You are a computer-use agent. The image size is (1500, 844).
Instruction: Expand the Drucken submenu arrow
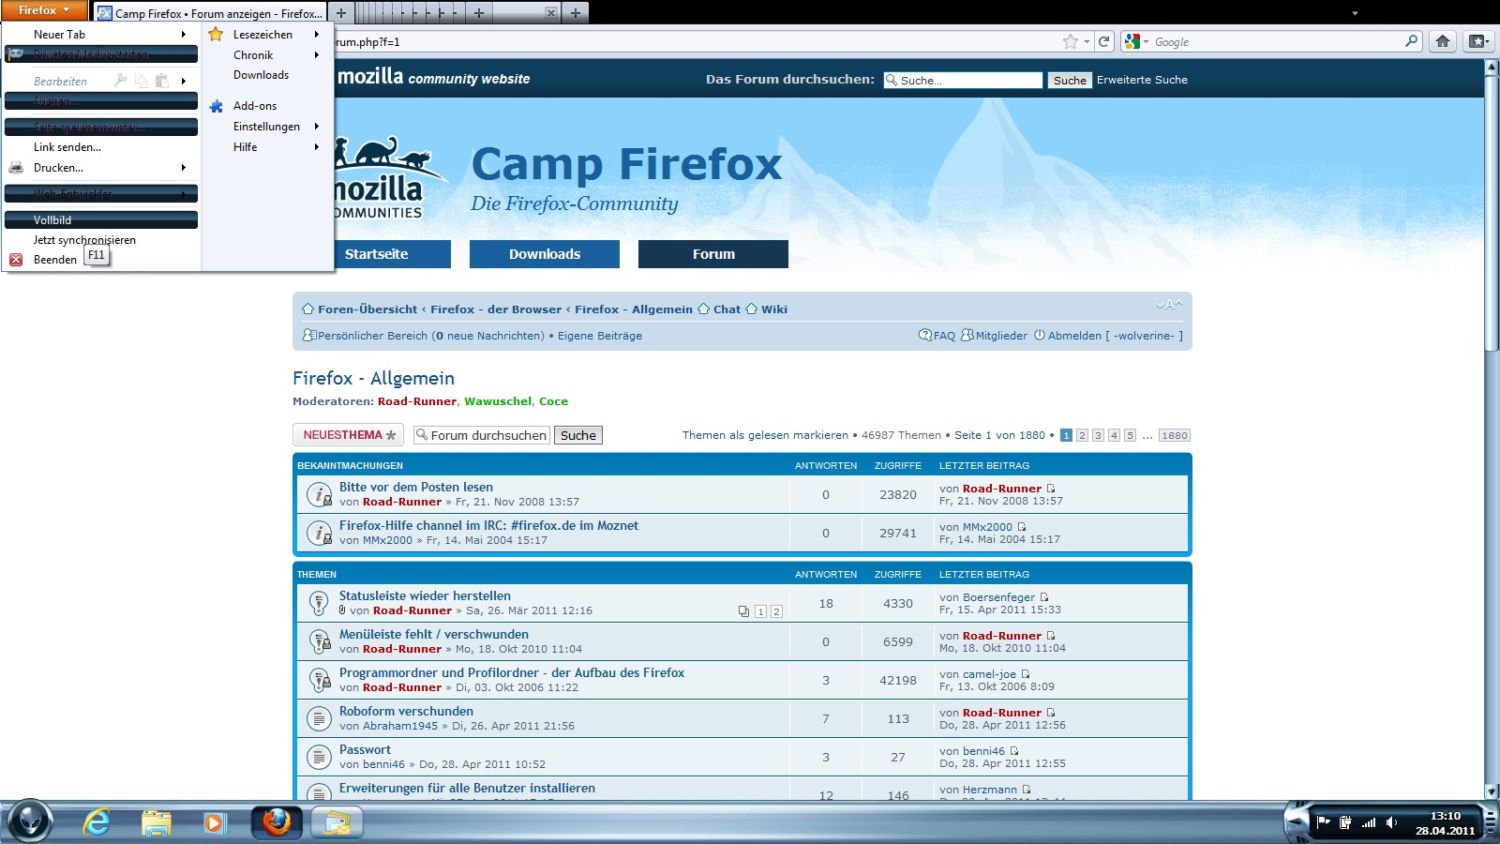pos(183,168)
